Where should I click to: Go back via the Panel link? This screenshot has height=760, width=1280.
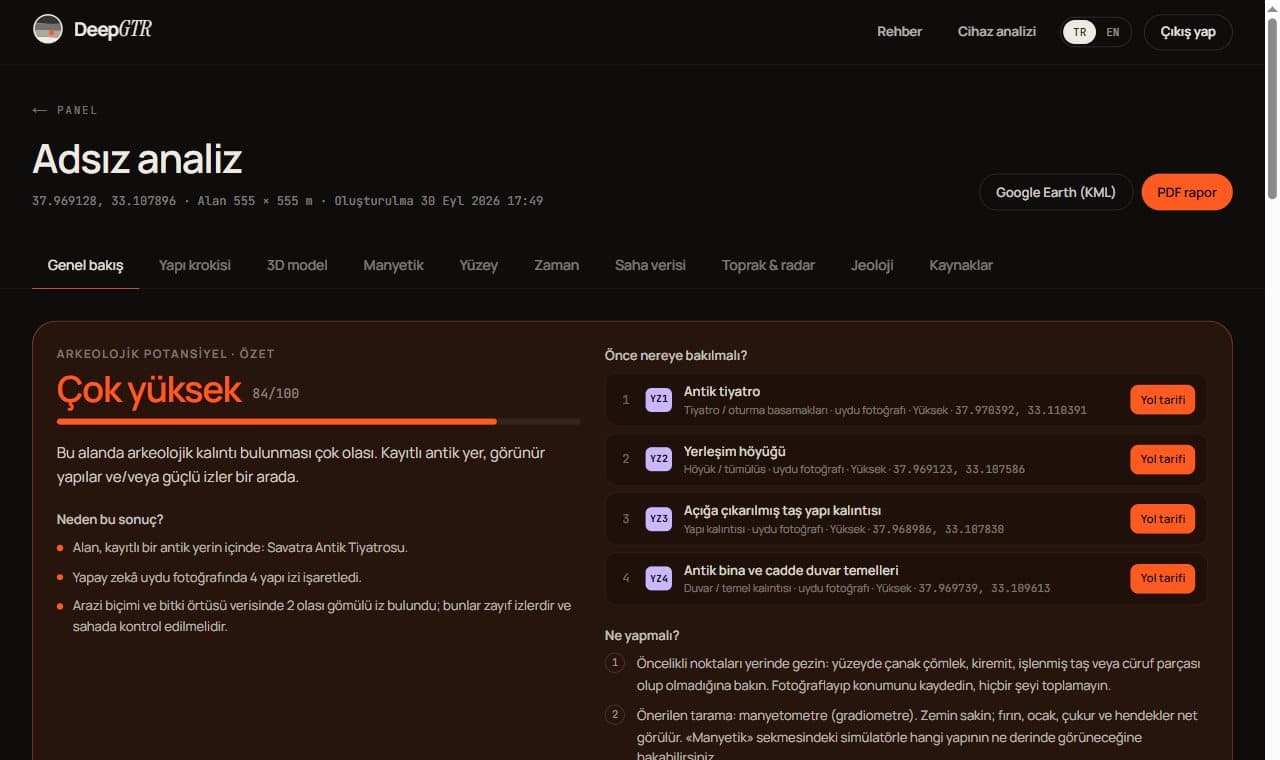65,110
